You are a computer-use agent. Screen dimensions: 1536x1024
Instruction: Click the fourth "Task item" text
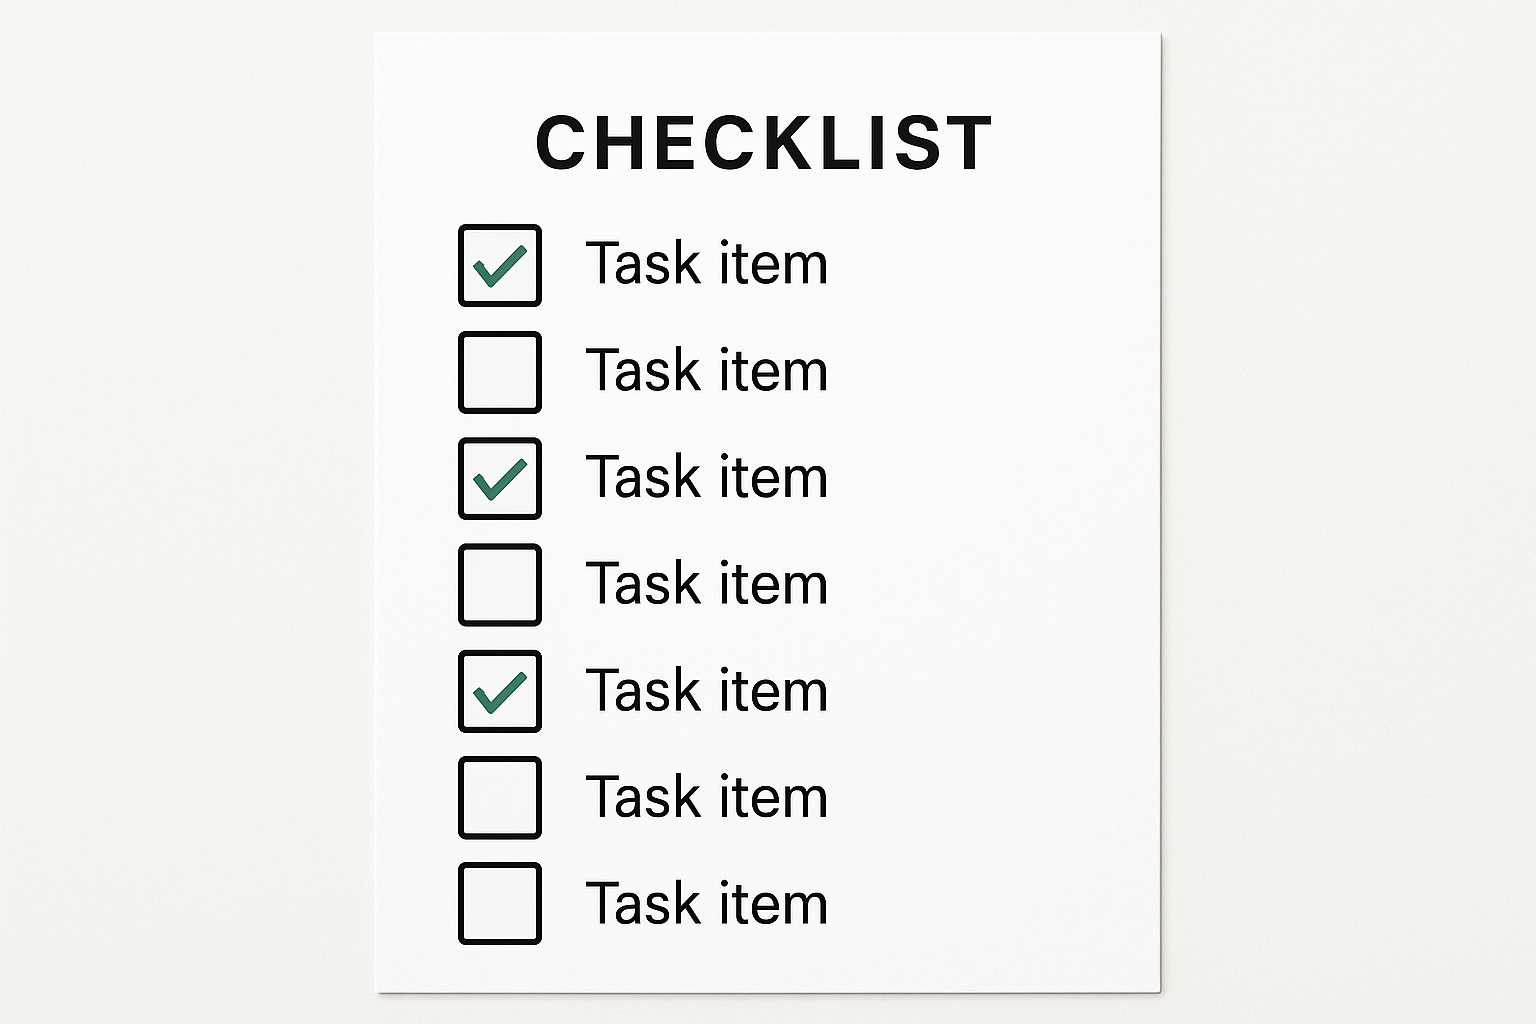coord(706,584)
